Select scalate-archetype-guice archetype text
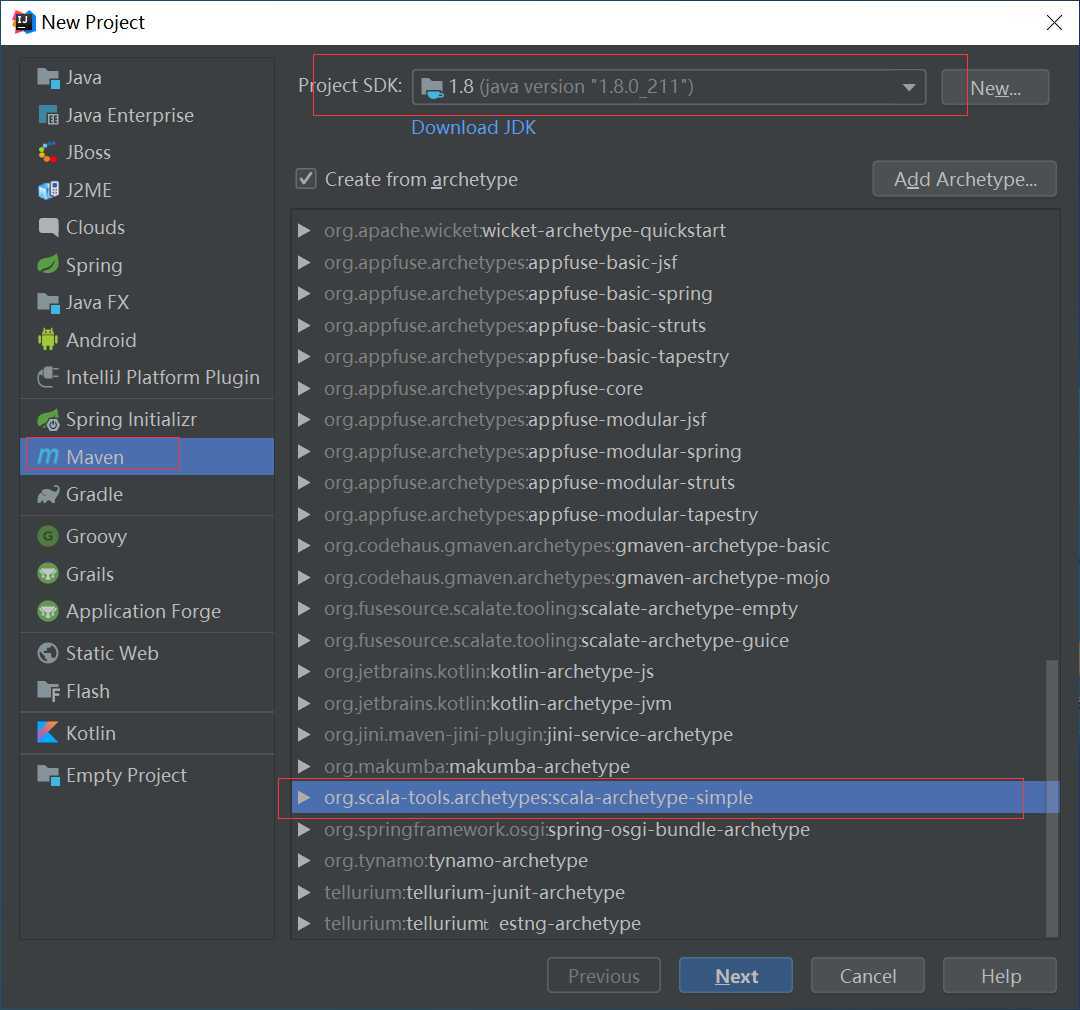 [557, 641]
